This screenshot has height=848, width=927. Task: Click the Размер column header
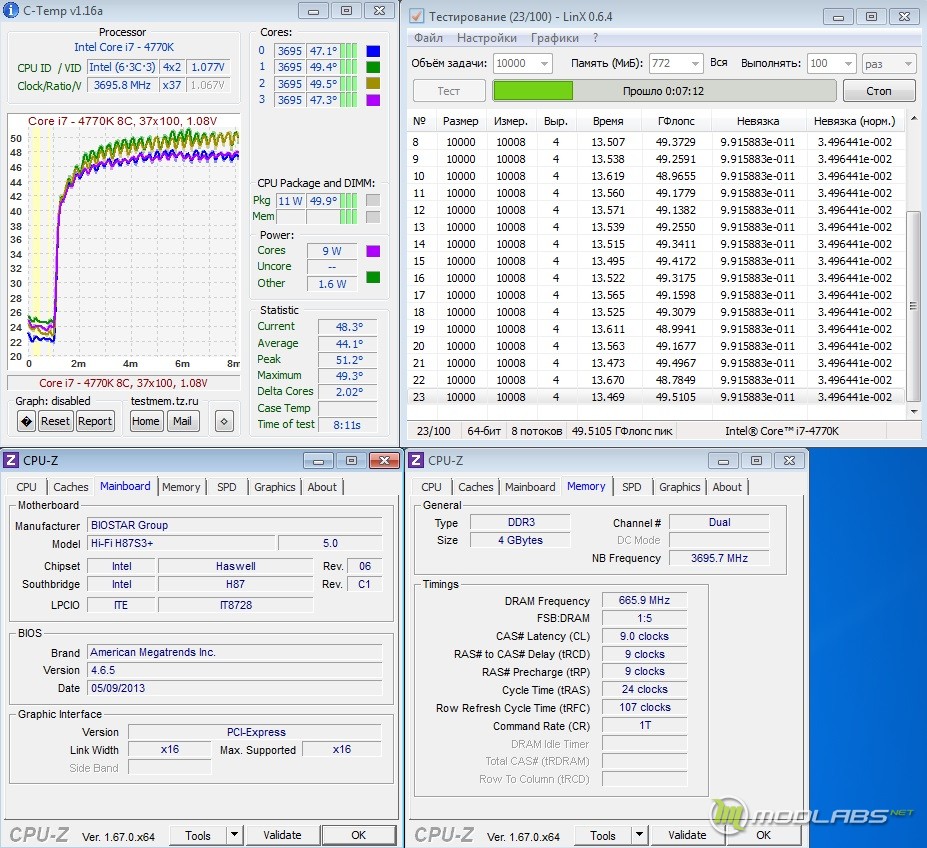click(x=461, y=121)
